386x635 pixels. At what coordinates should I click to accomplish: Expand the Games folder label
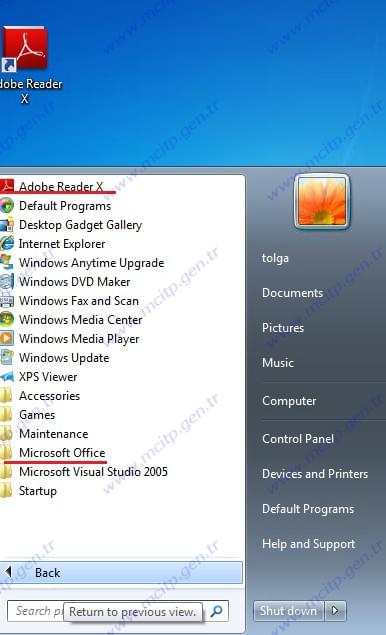tap(37, 415)
